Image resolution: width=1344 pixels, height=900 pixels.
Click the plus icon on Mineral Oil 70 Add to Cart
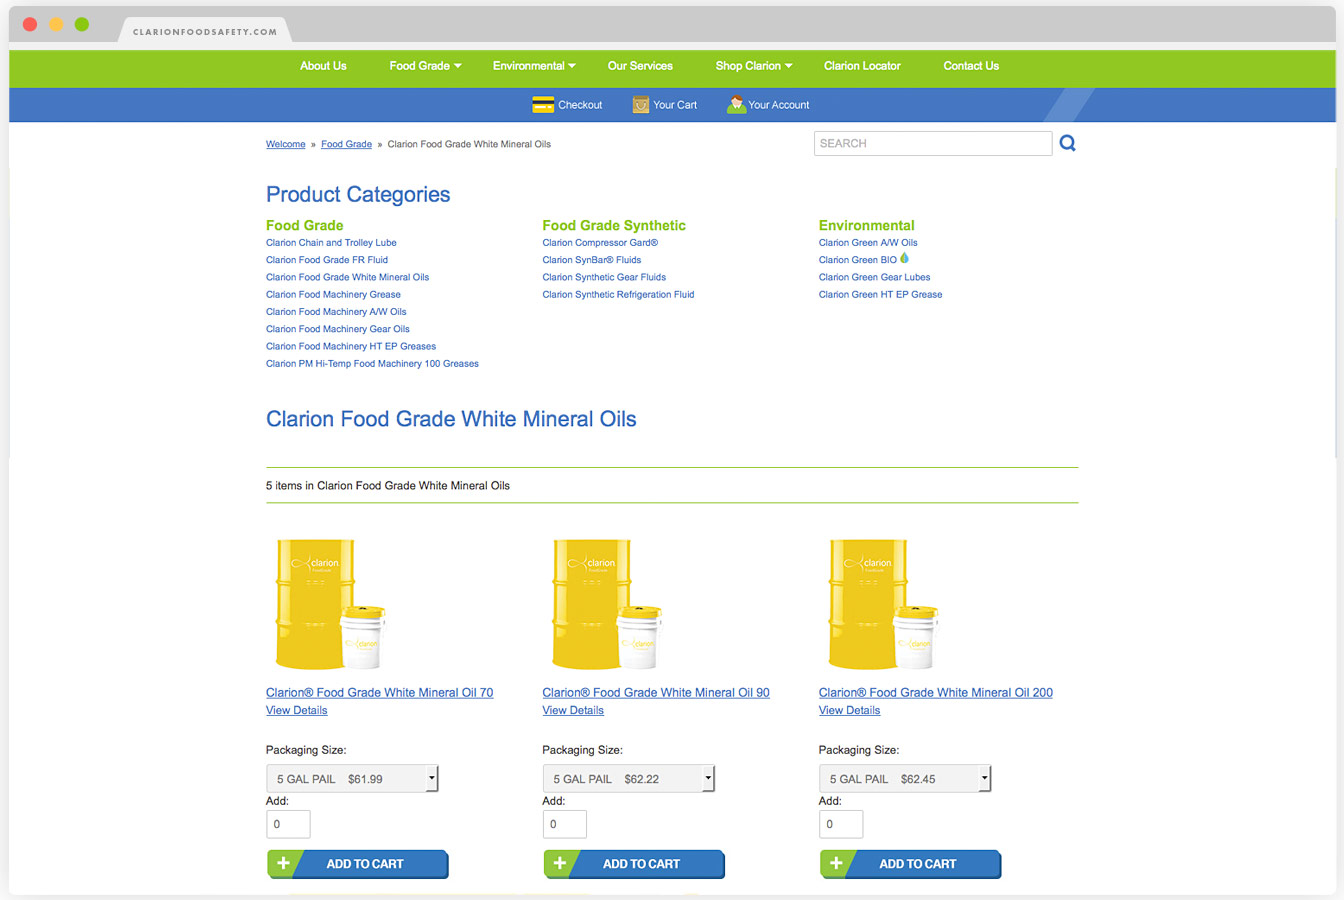click(284, 863)
